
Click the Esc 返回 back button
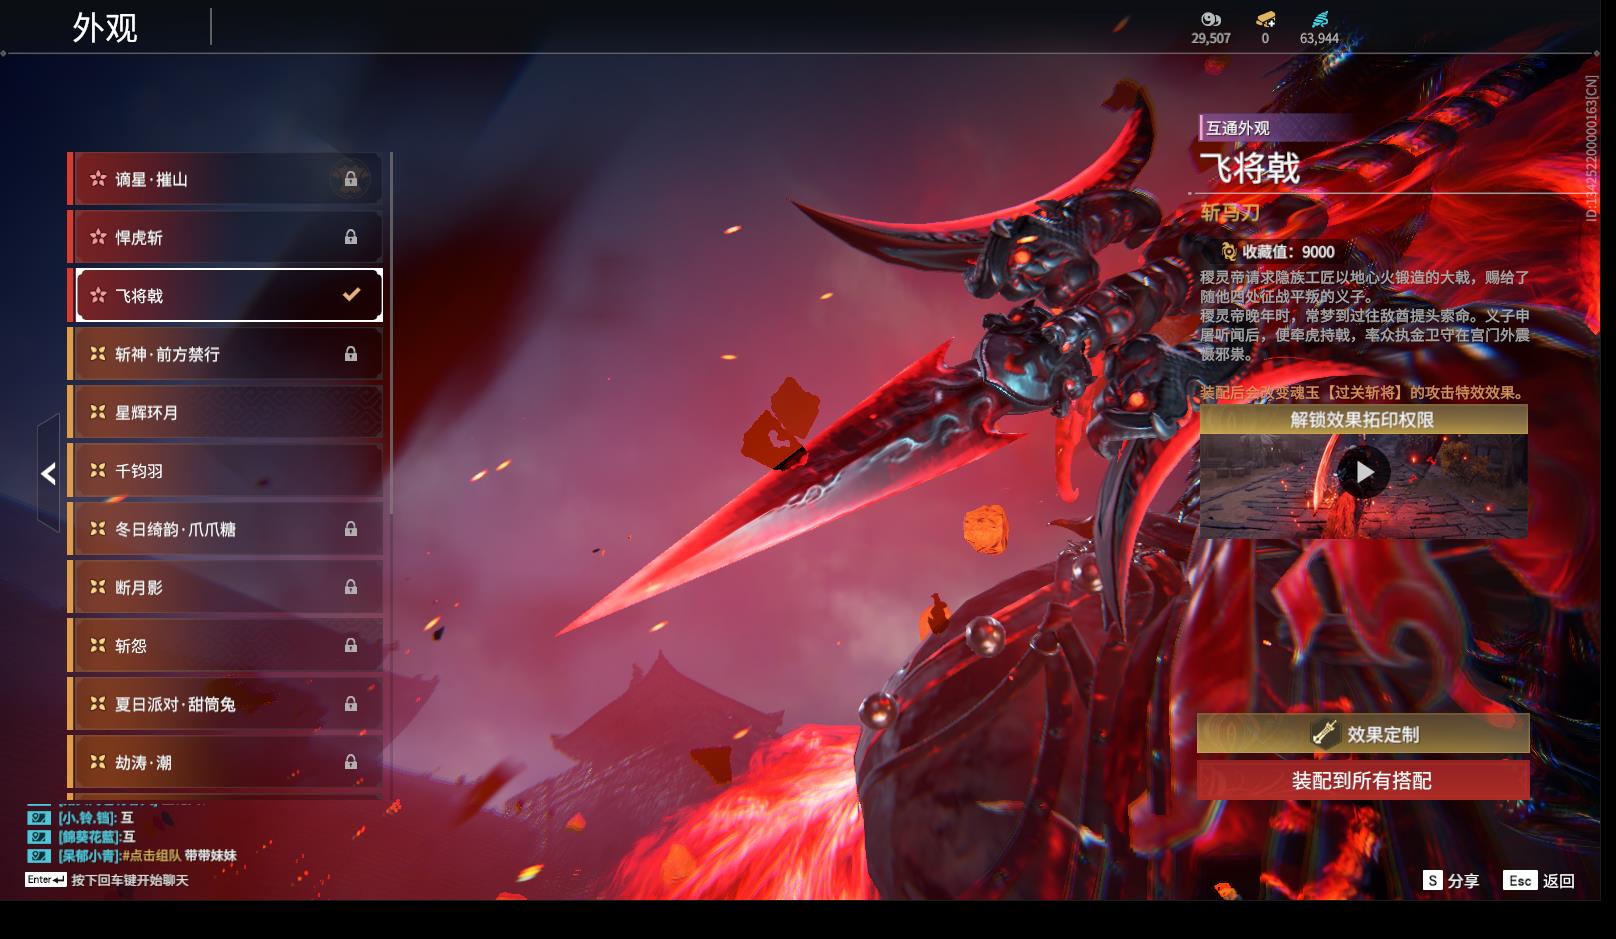point(1539,880)
